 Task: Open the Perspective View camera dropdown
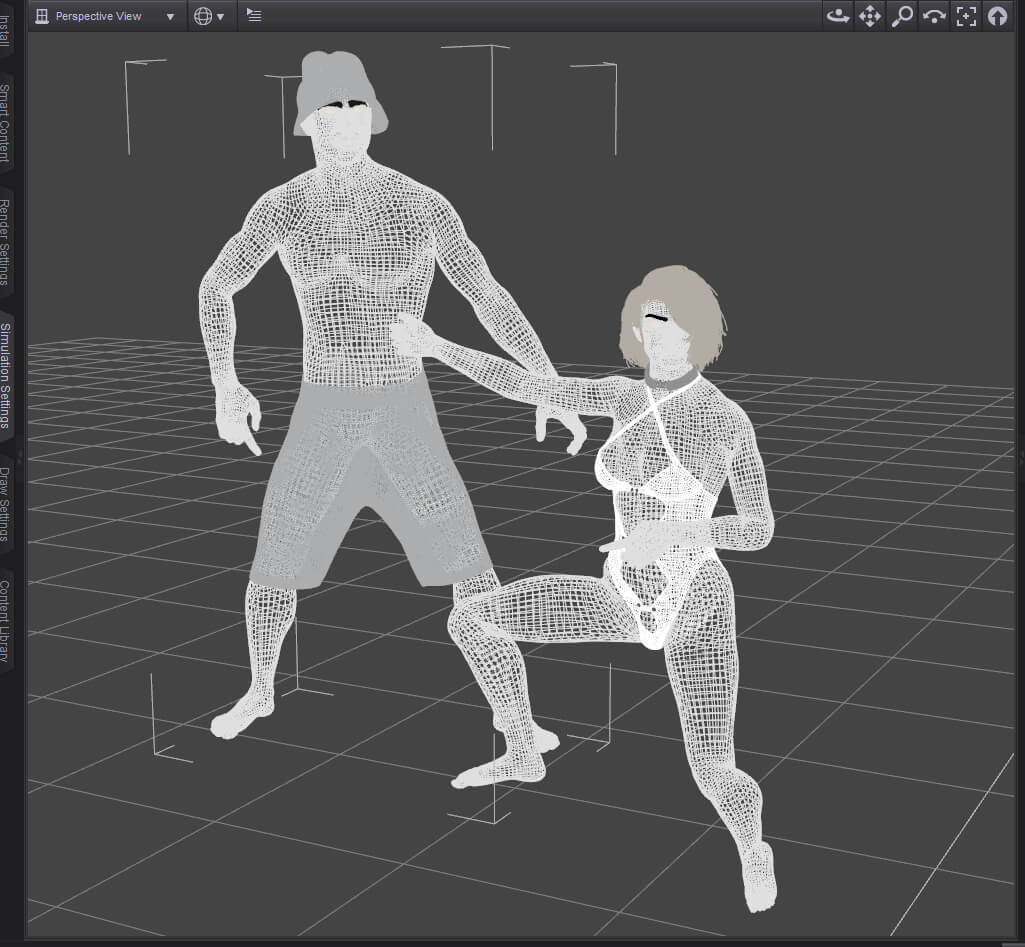pos(106,16)
